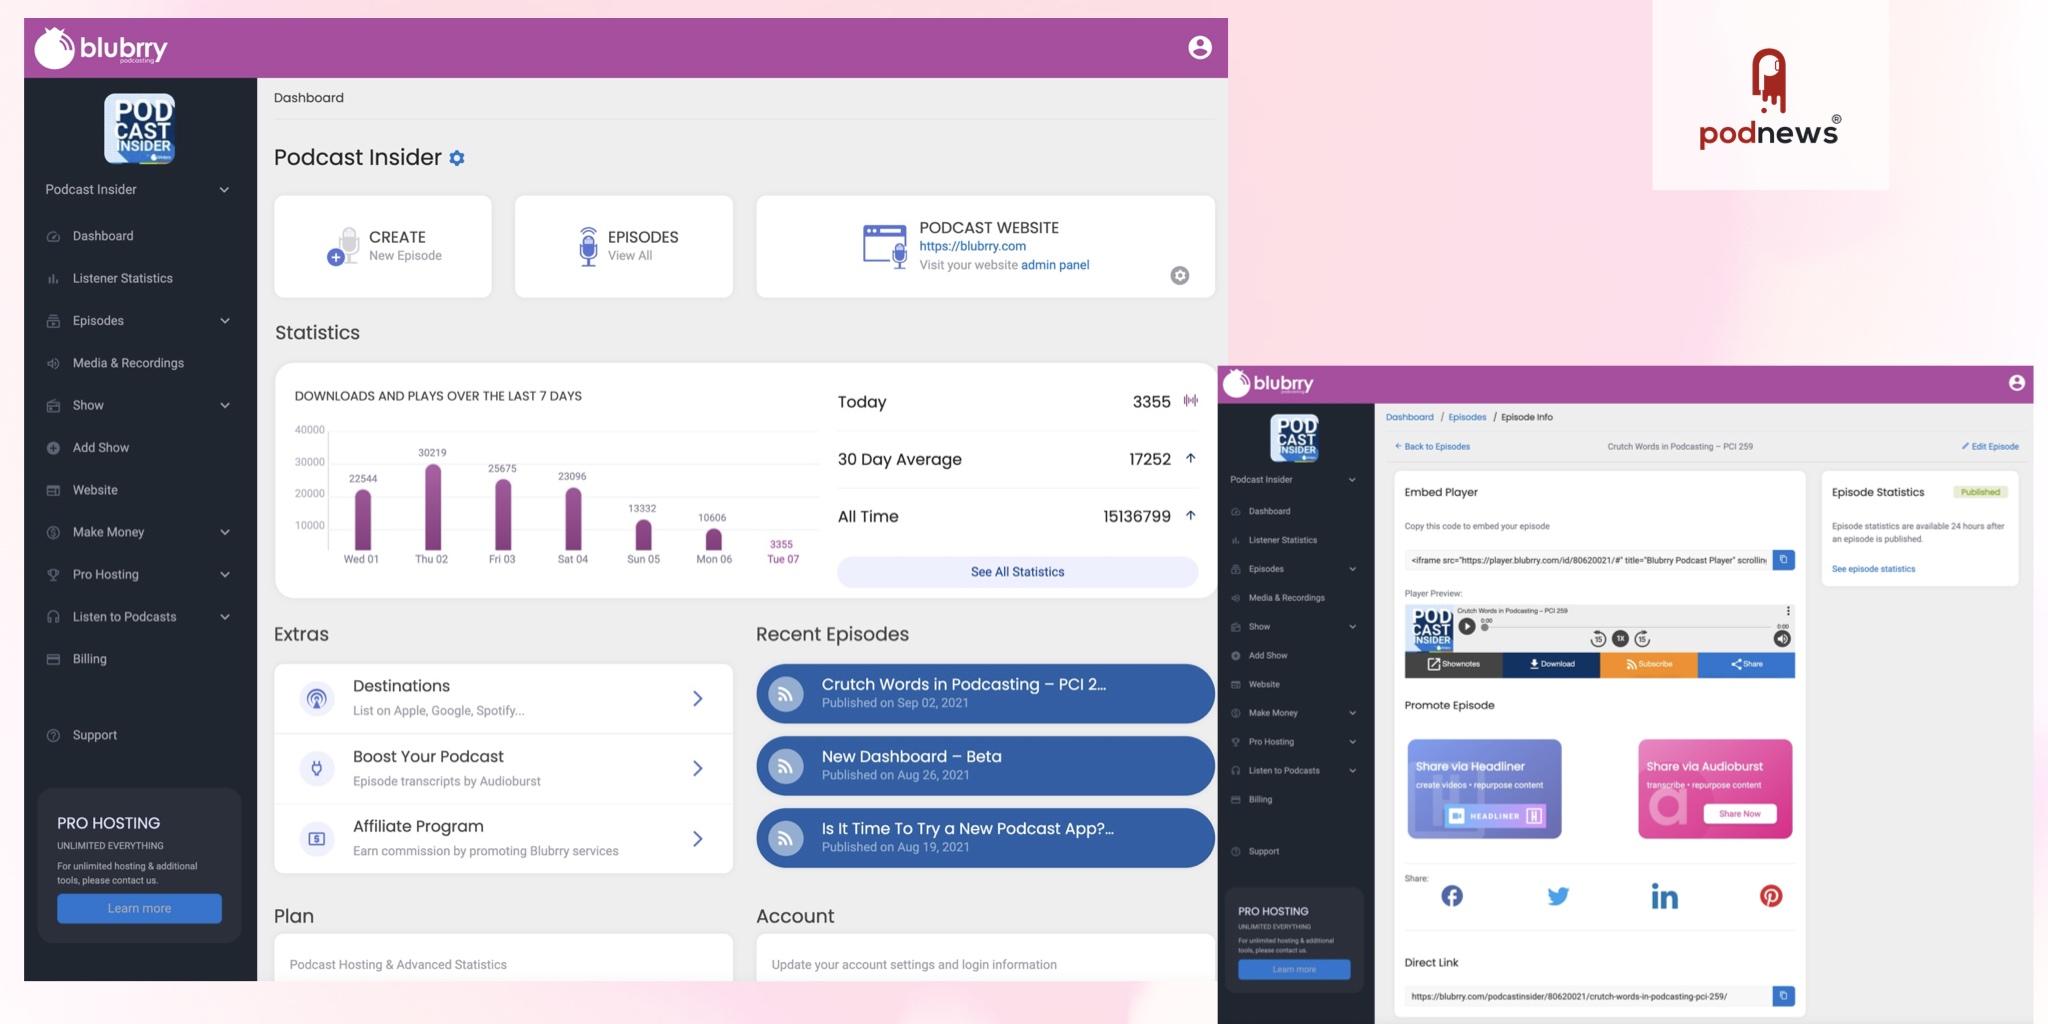This screenshot has width=2048, height=1024.
Task: Open Dashboard from the sidebar
Action: click(103, 236)
